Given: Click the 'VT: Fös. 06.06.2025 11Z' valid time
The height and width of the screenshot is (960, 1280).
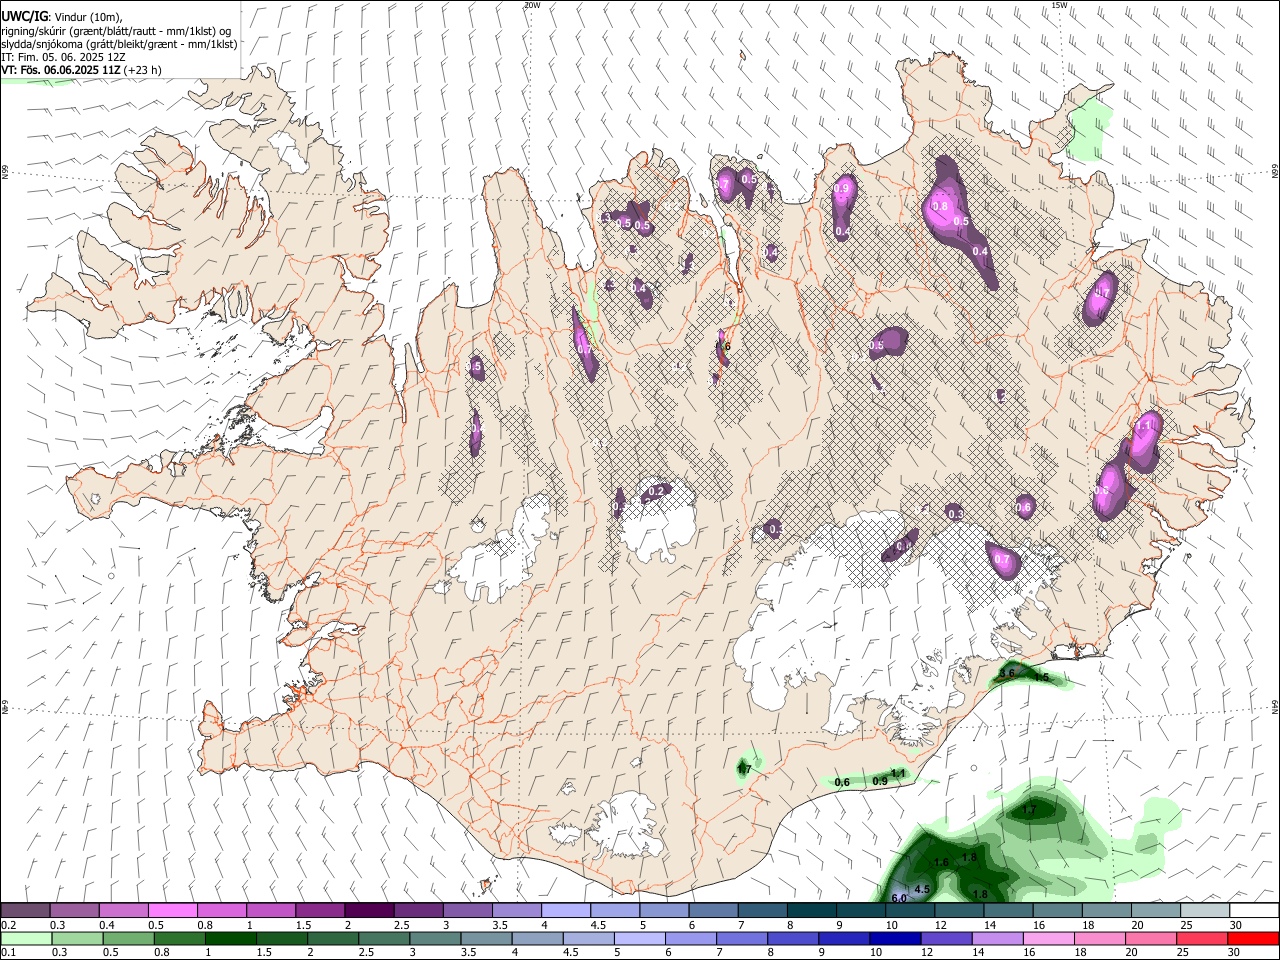Looking at the screenshot, I should [60, 70].
